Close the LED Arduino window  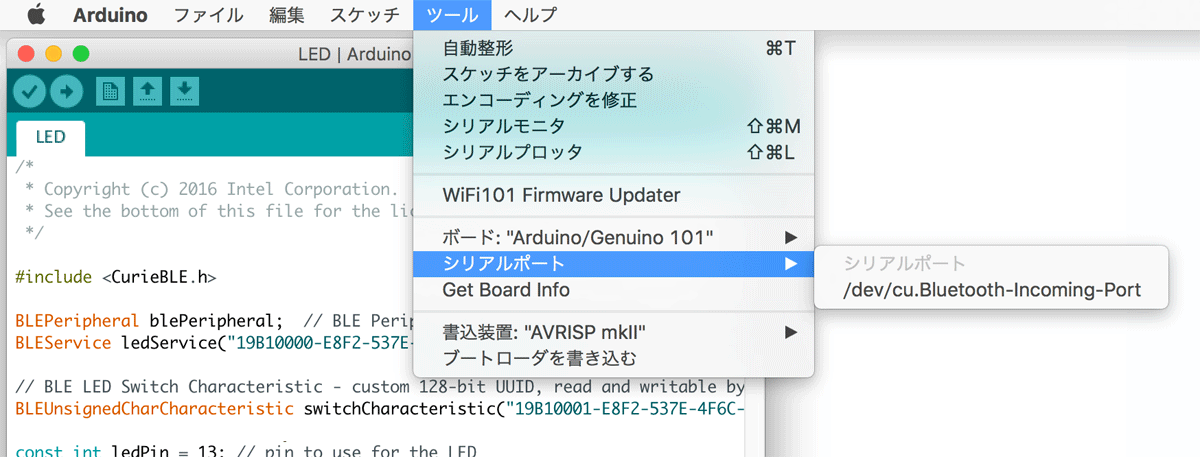click(x=26, y=54)
